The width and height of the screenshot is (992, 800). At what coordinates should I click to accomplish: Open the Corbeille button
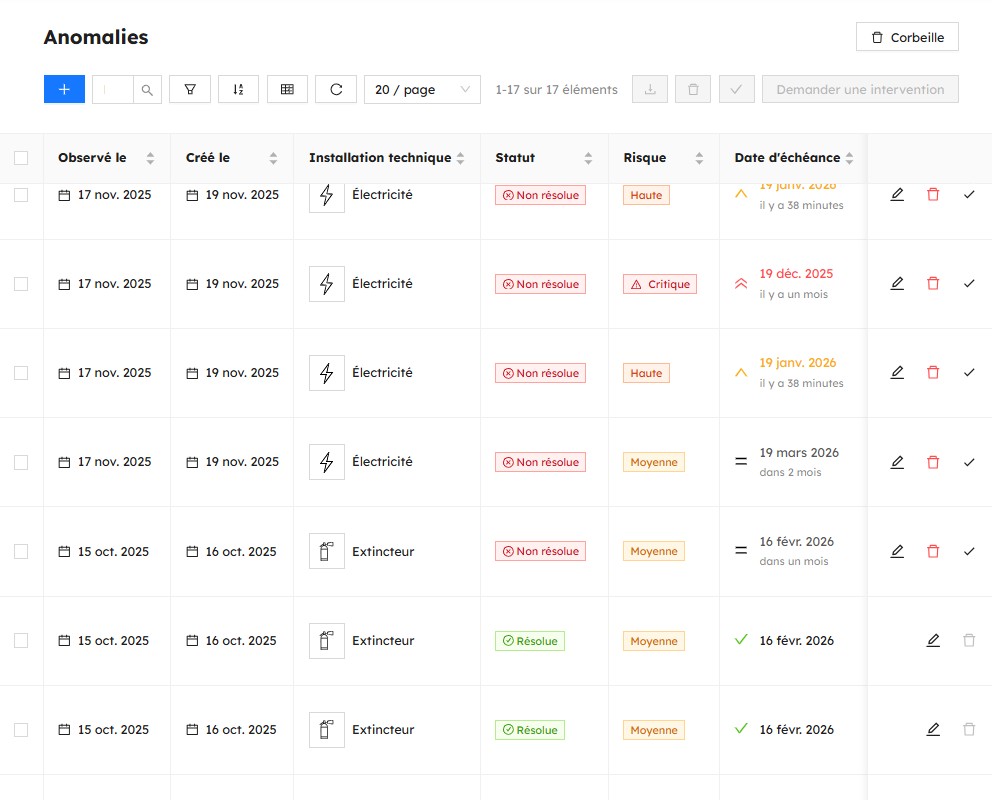point(907,37)
